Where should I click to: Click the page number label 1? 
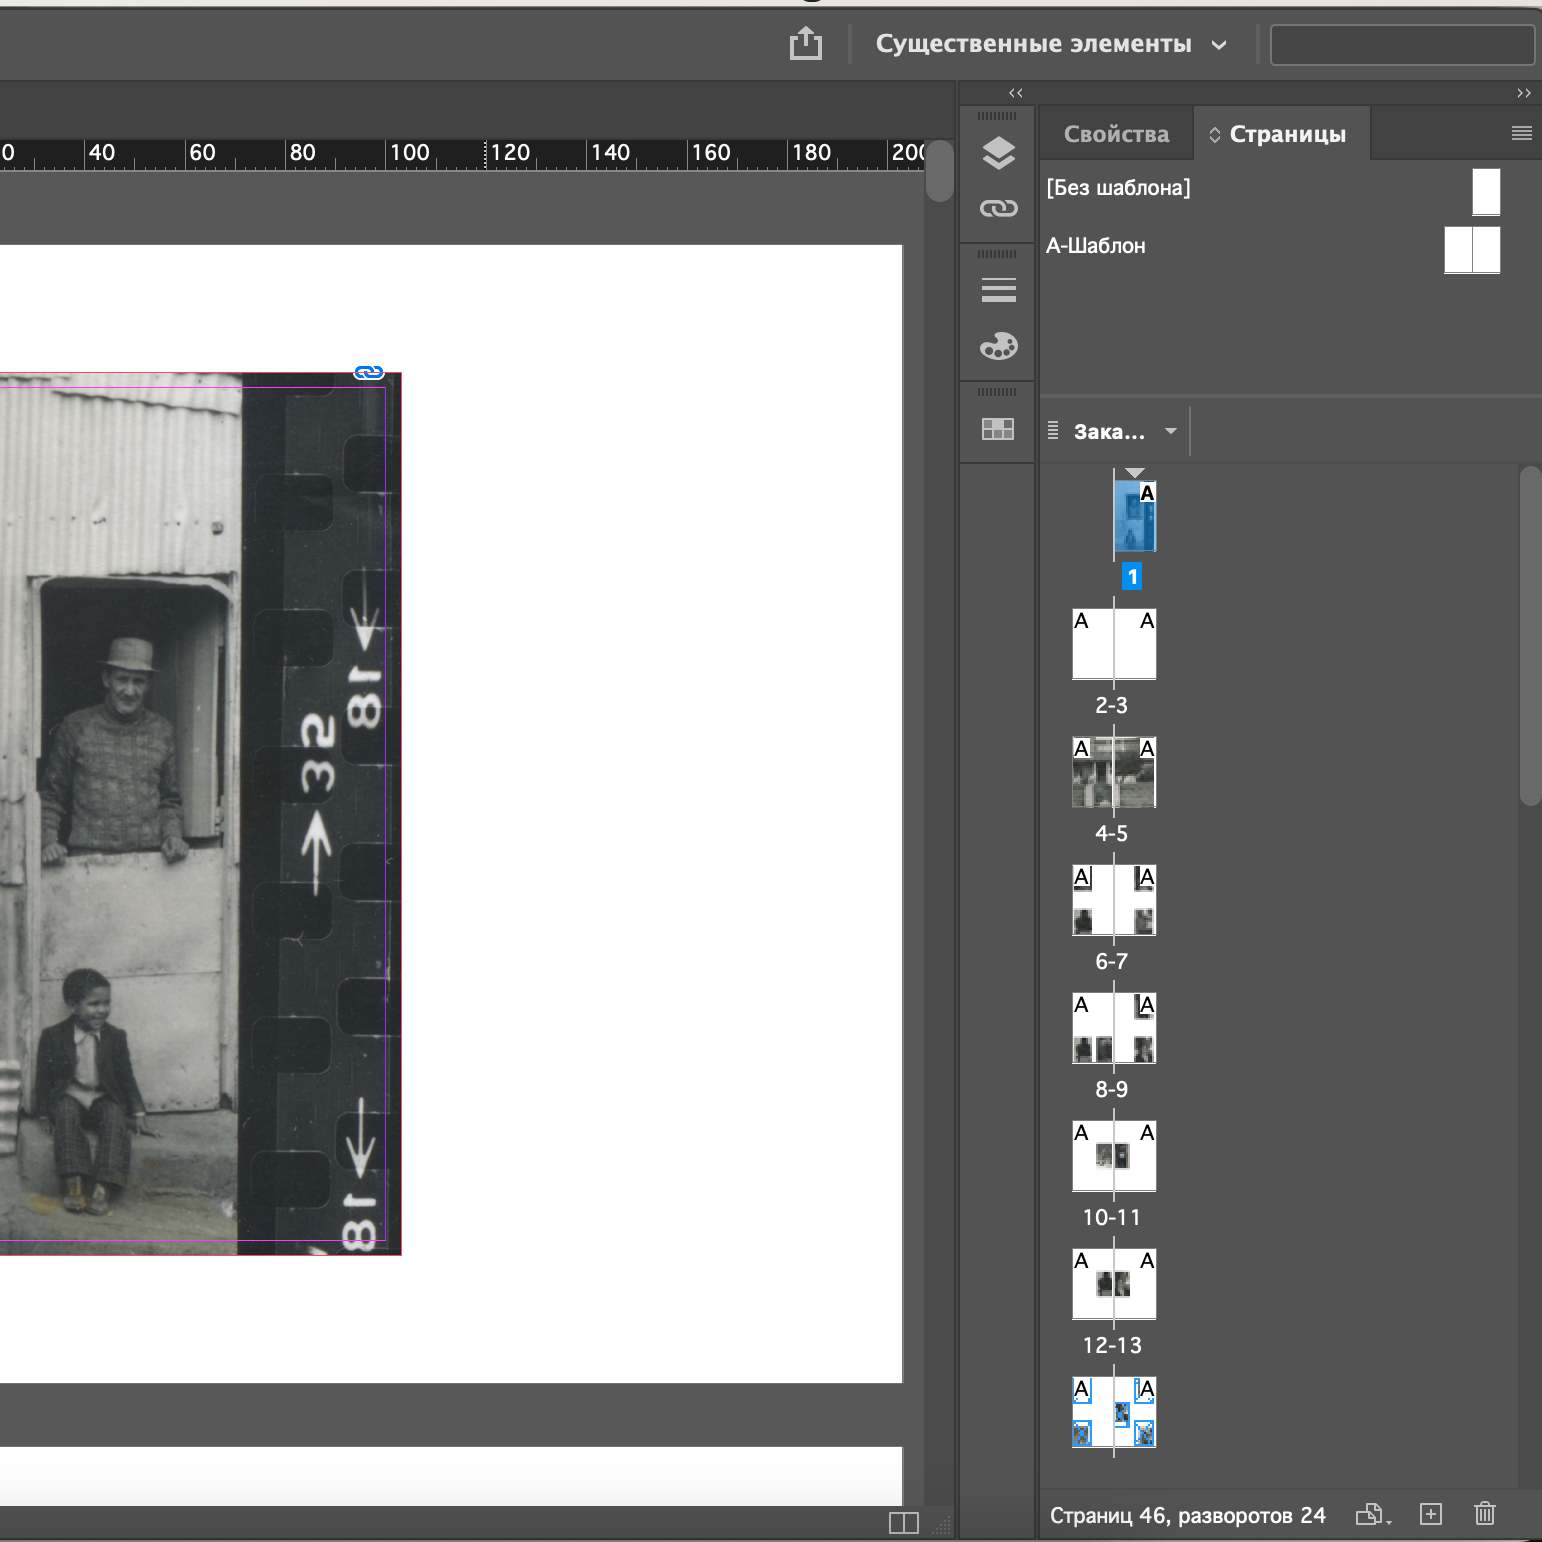click(1132, 577)
